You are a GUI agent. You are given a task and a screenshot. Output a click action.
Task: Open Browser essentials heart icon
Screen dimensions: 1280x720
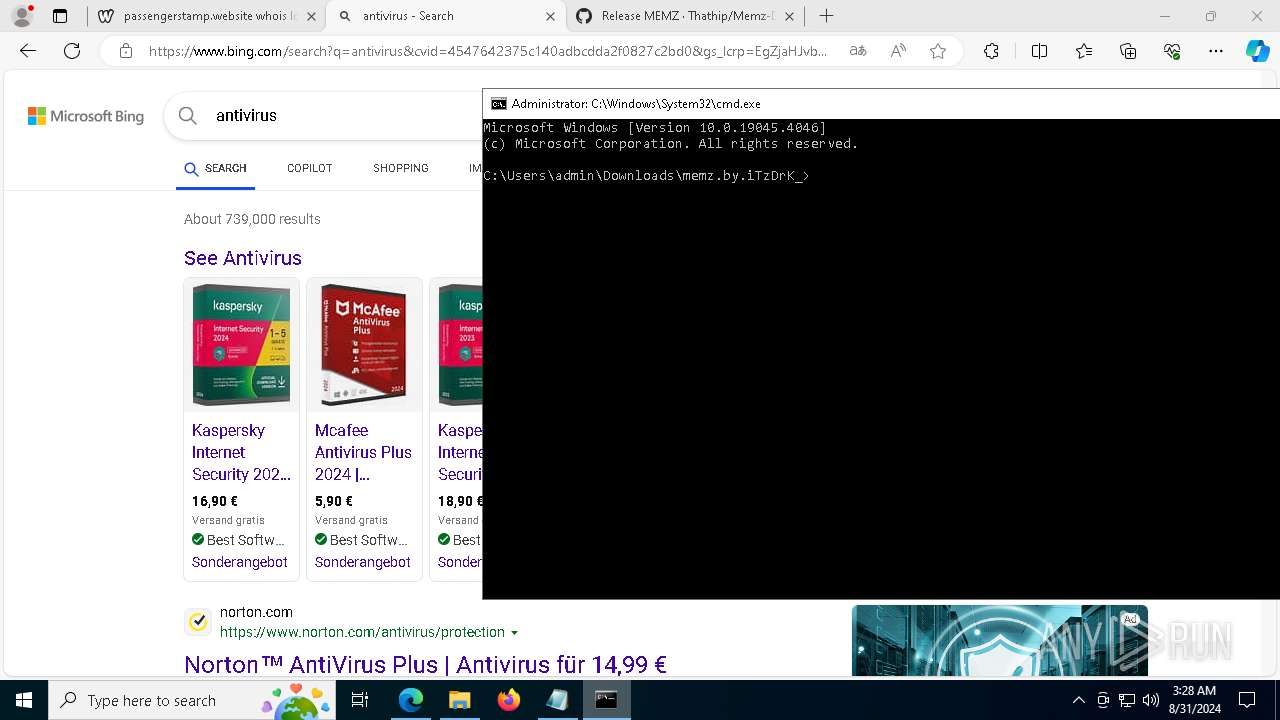point(1172,52)
